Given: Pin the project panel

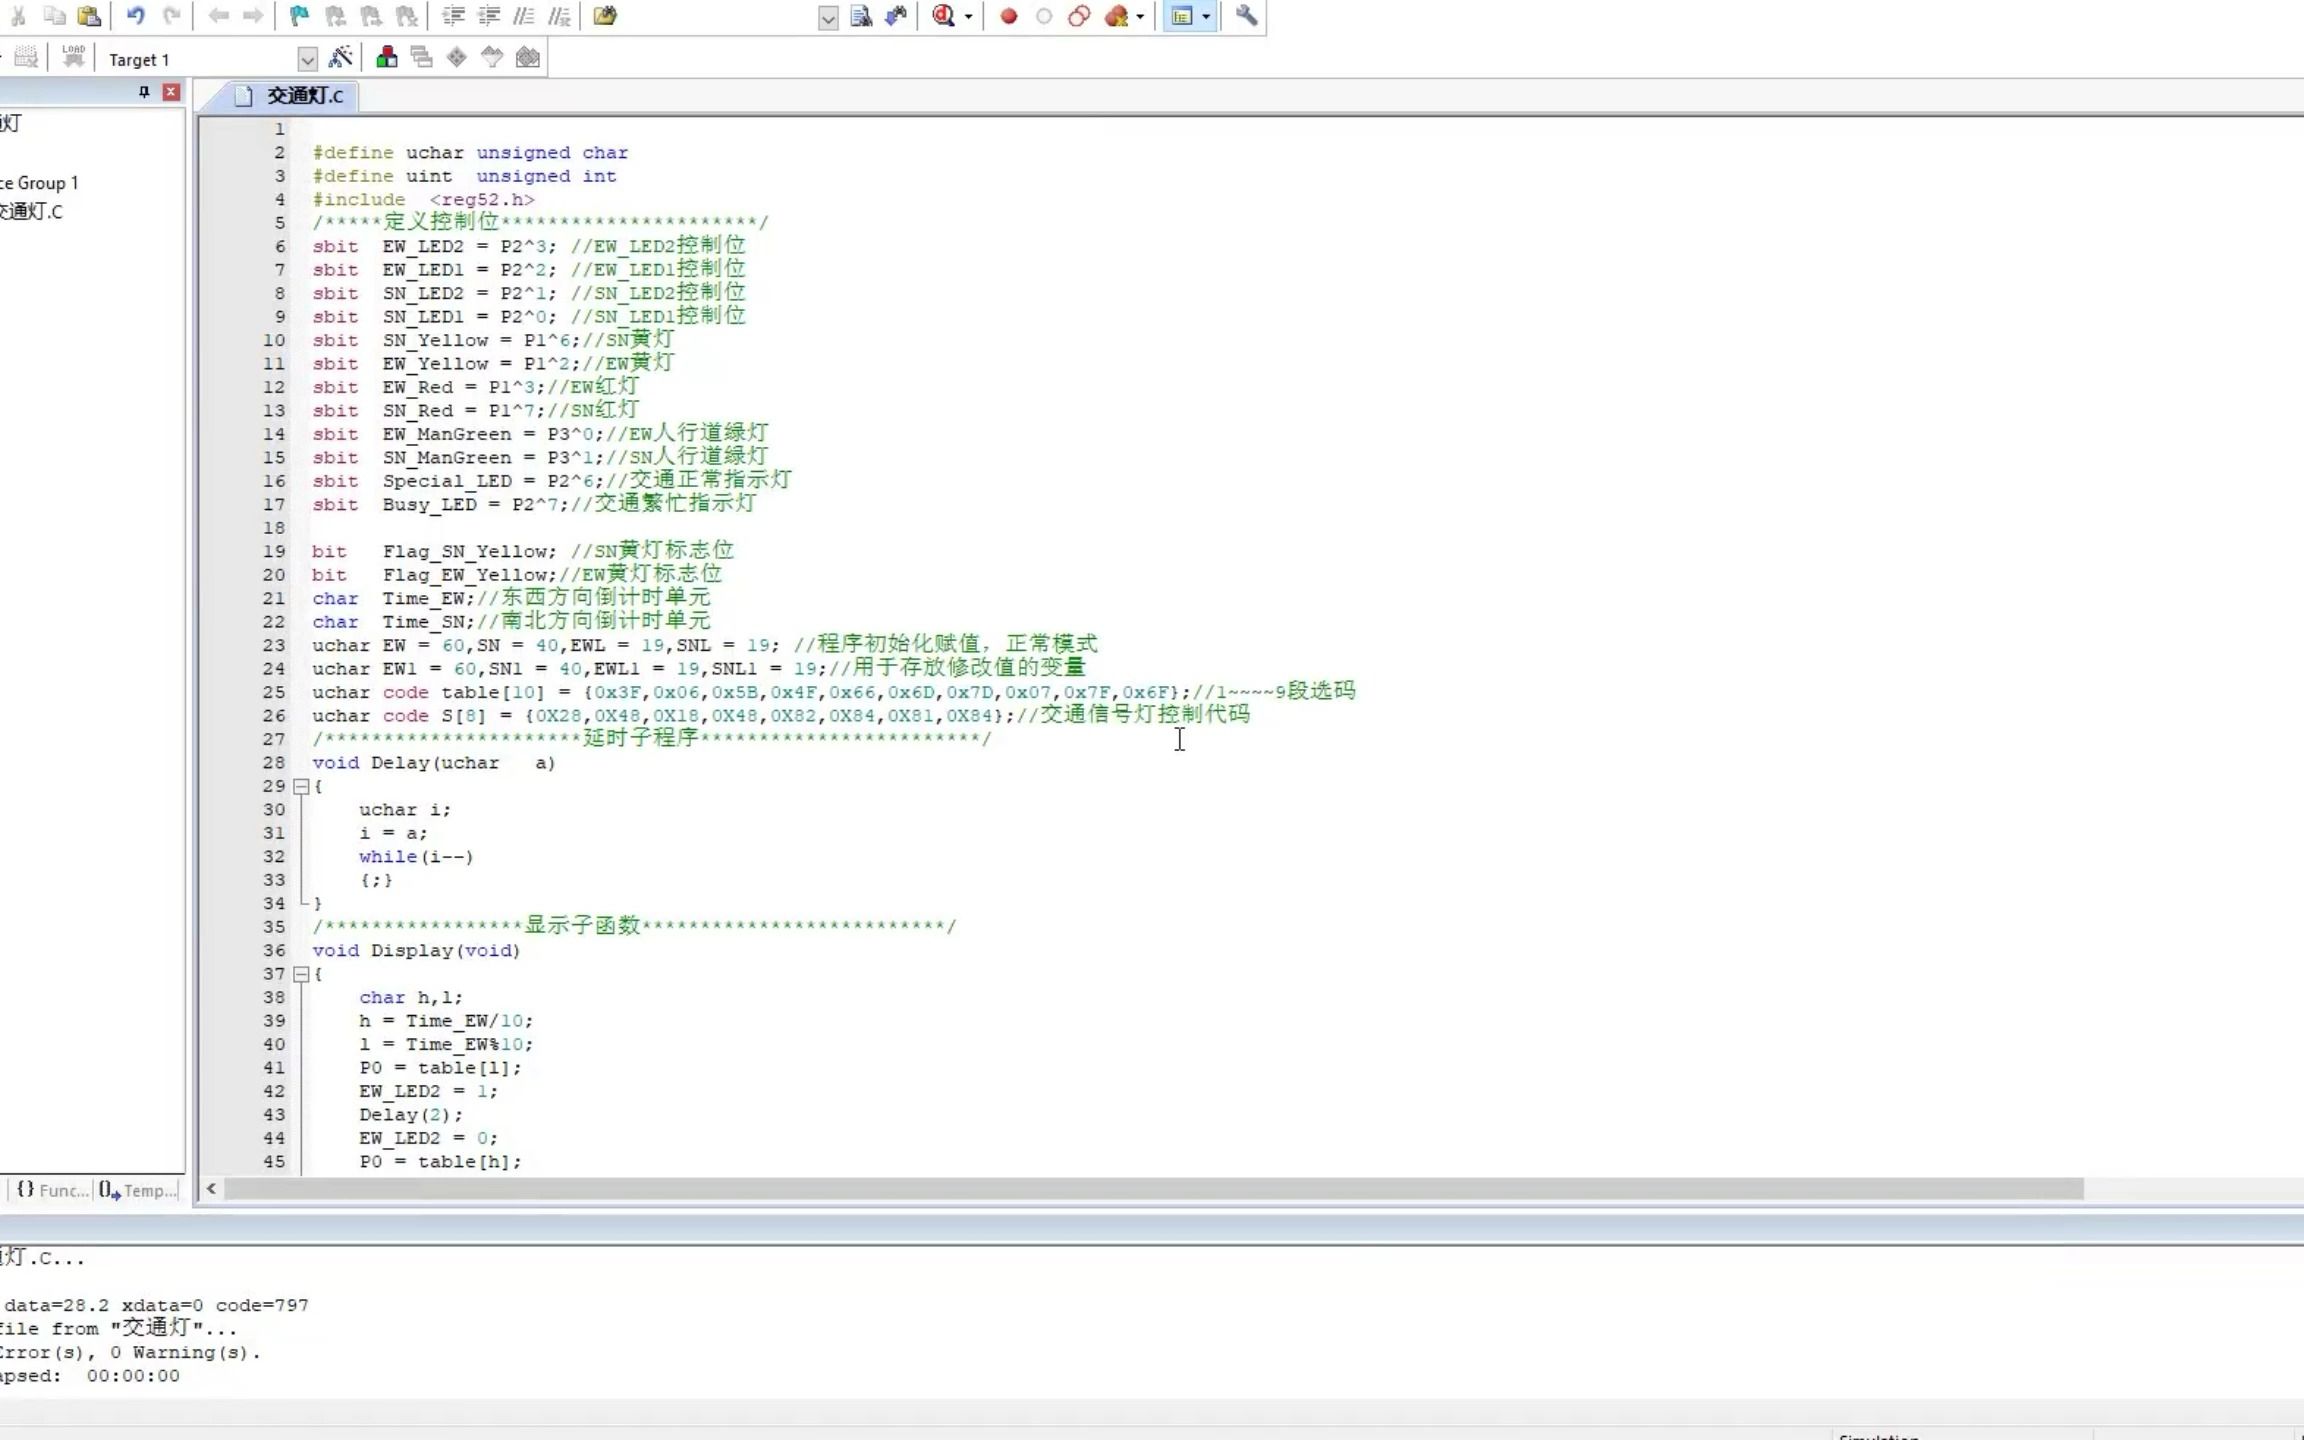Looking at the screenshot, I should (x=144, y=92).
